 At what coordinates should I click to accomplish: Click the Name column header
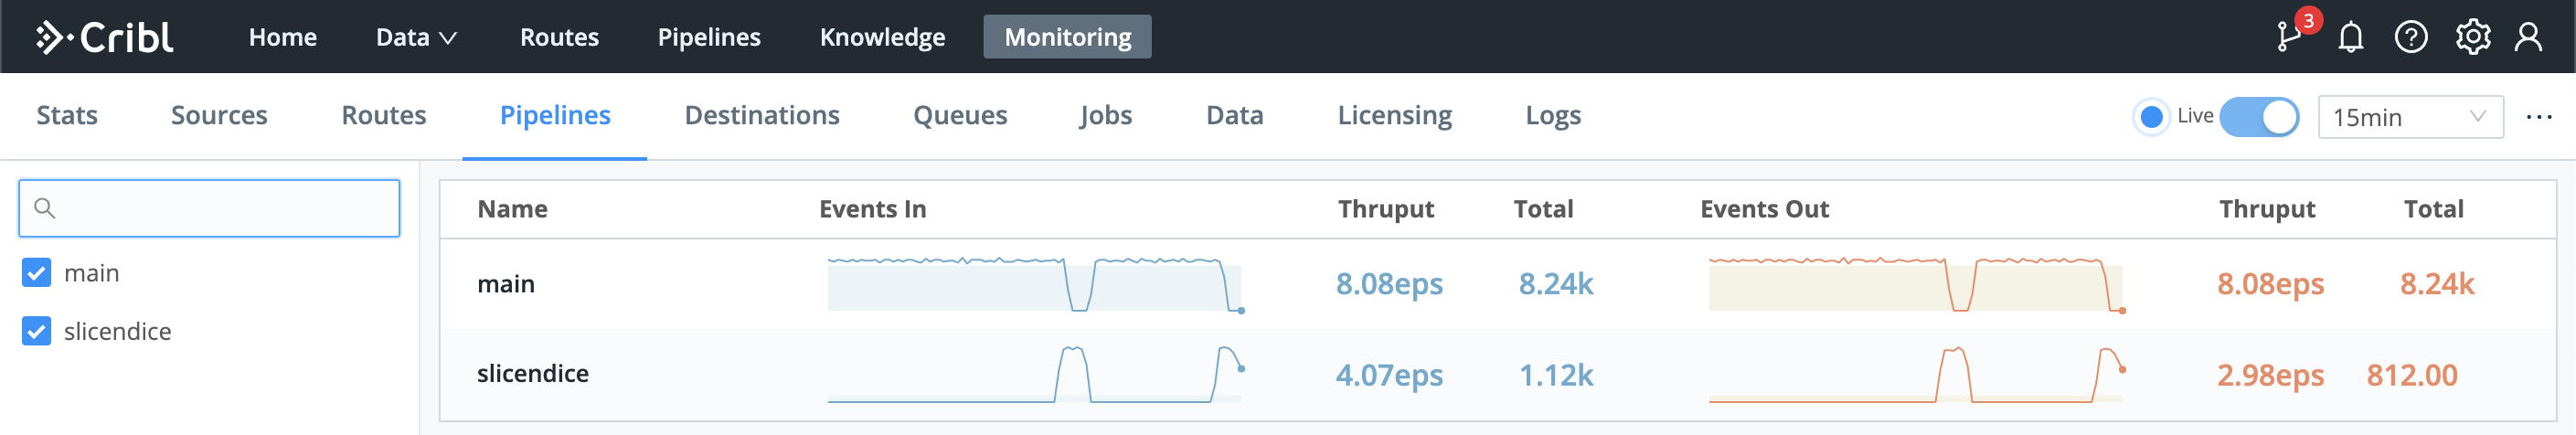[512, 209]
